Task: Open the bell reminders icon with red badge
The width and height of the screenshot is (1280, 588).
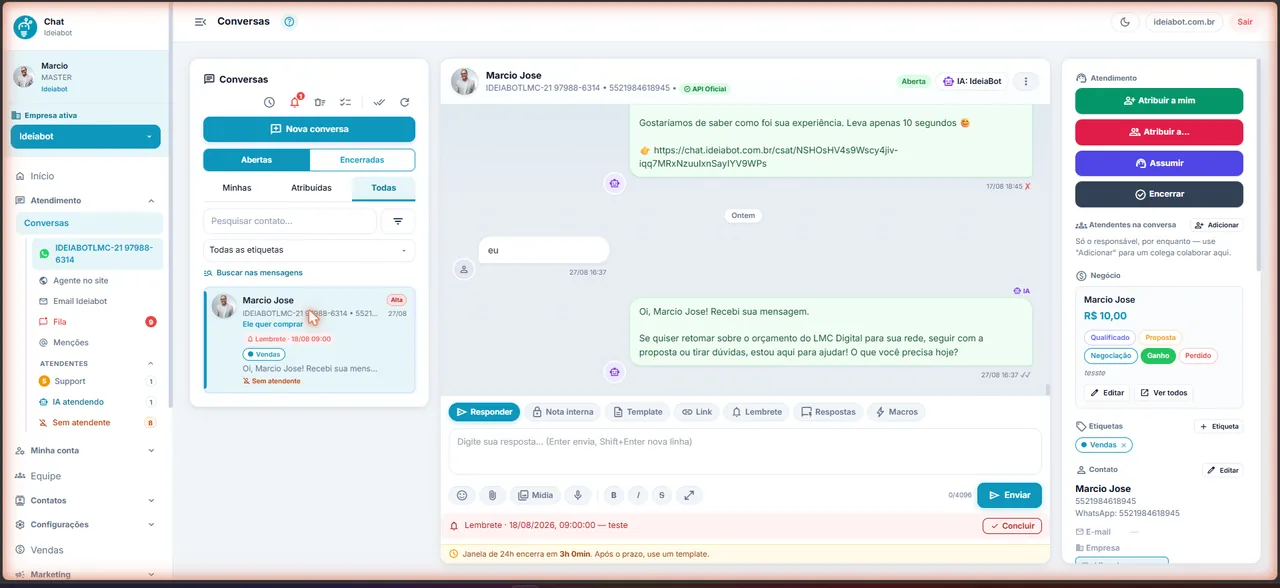Action: 295,102
